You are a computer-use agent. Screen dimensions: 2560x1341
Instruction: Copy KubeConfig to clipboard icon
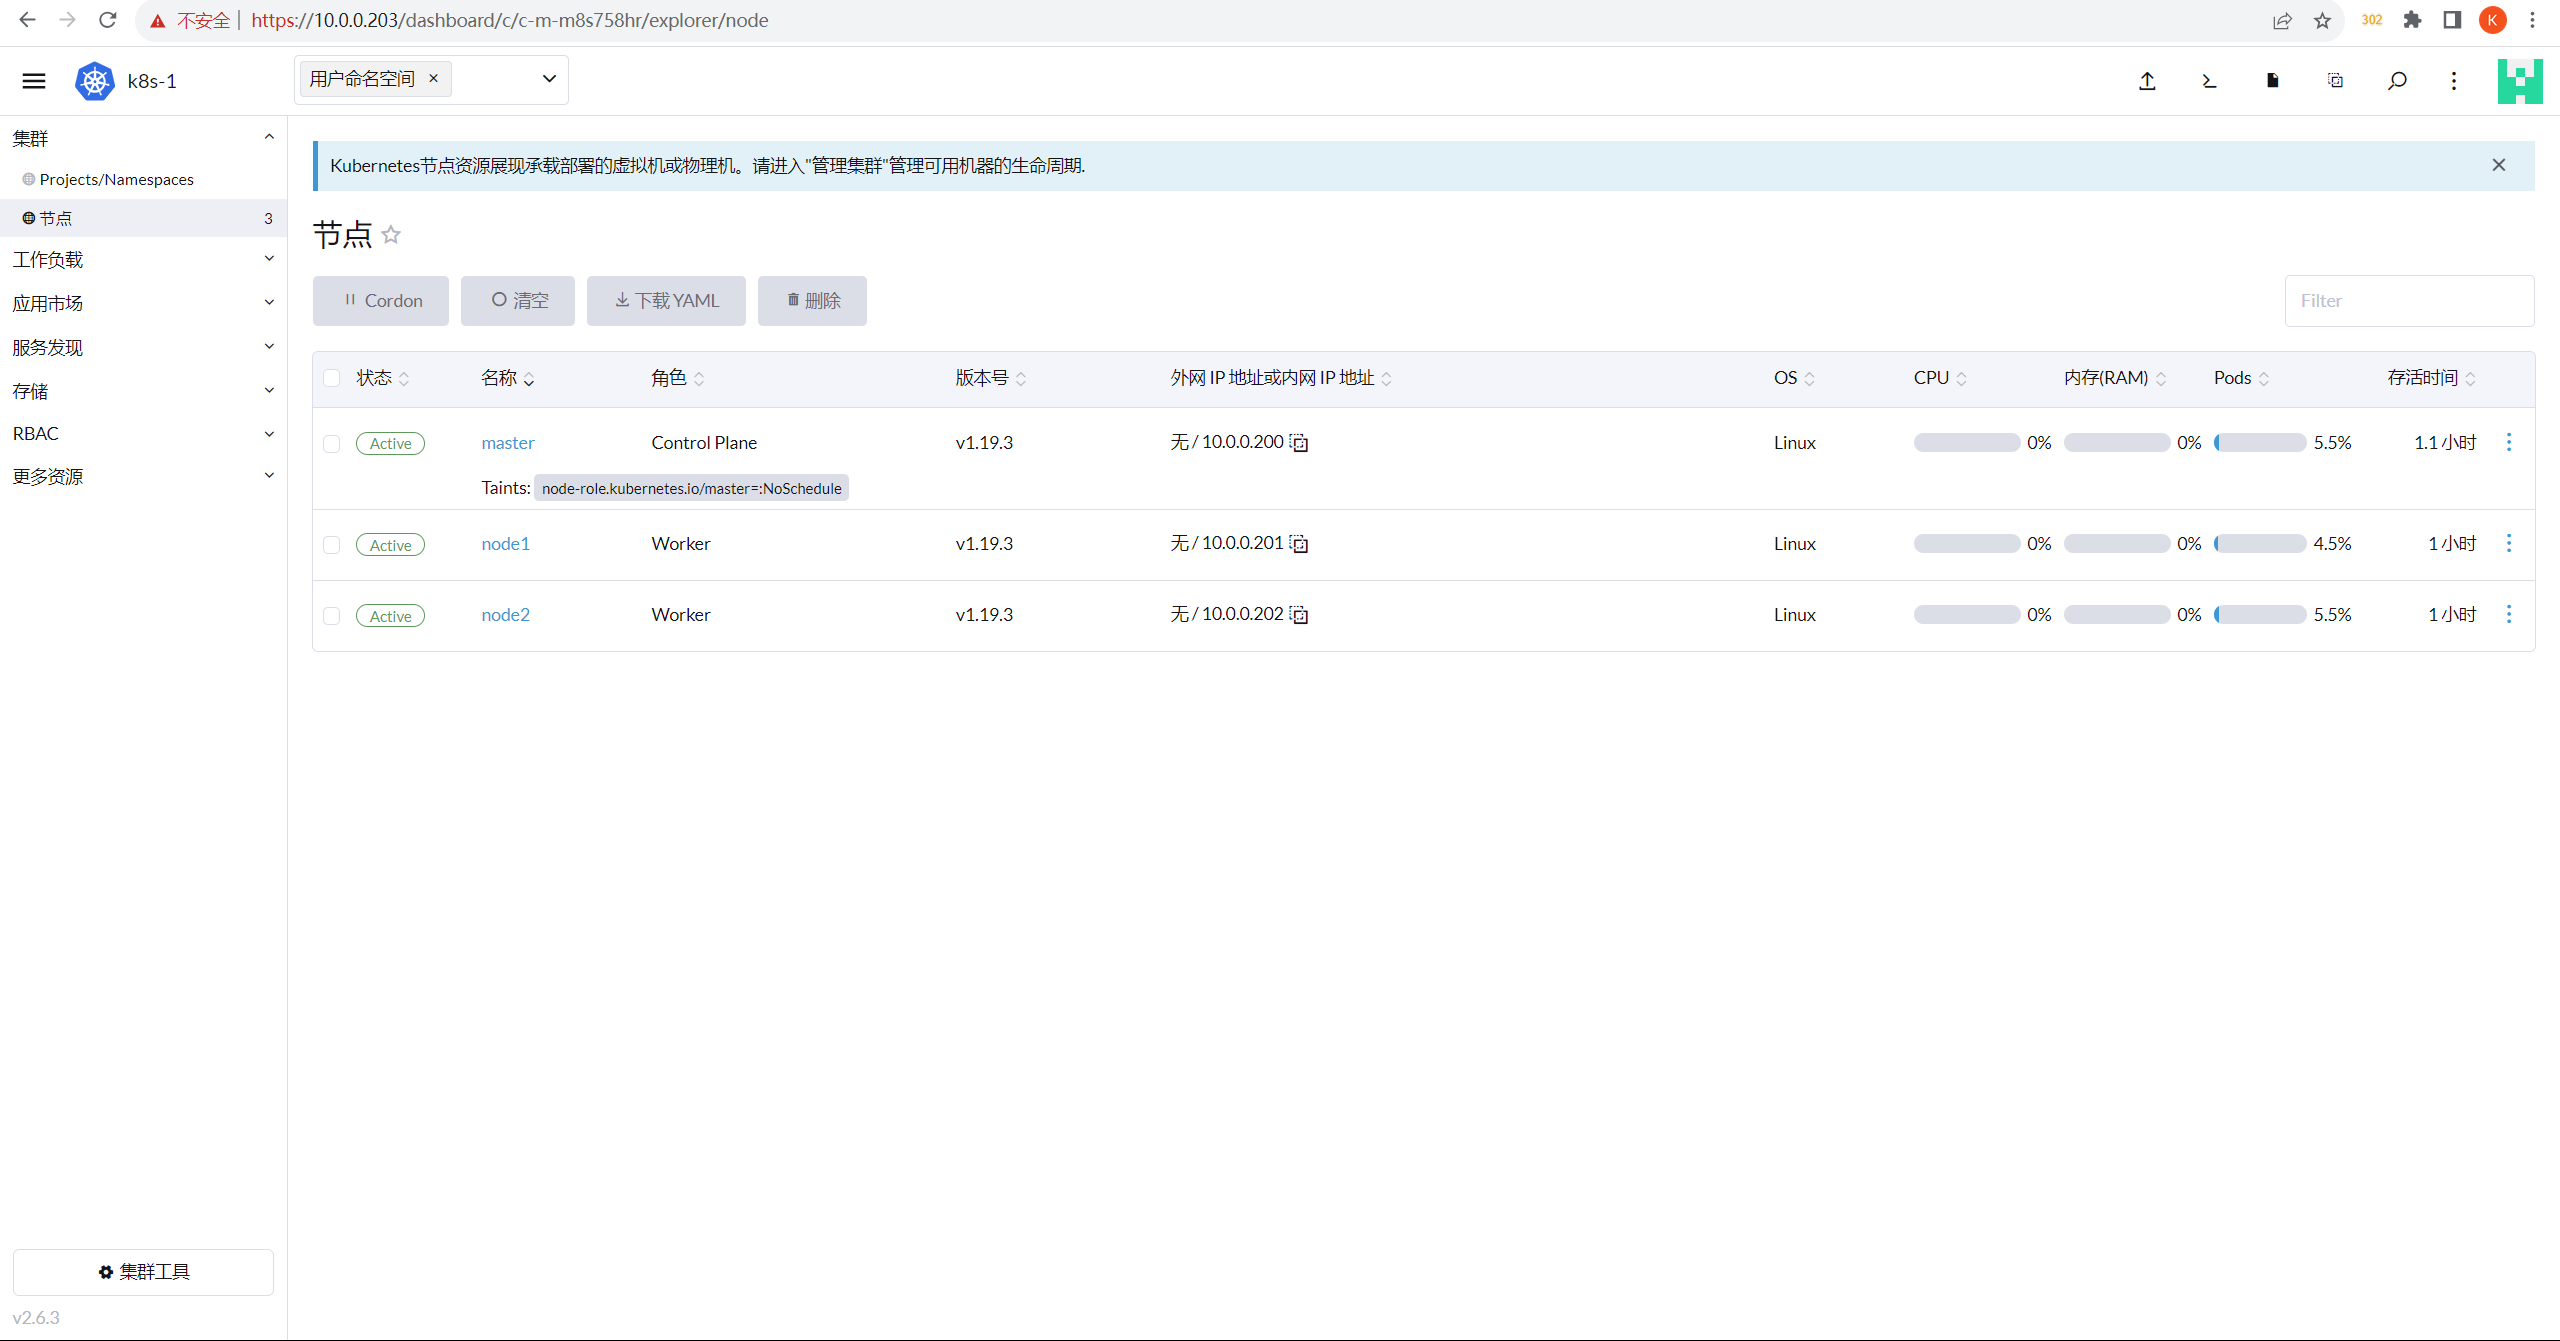point(2335,81)
